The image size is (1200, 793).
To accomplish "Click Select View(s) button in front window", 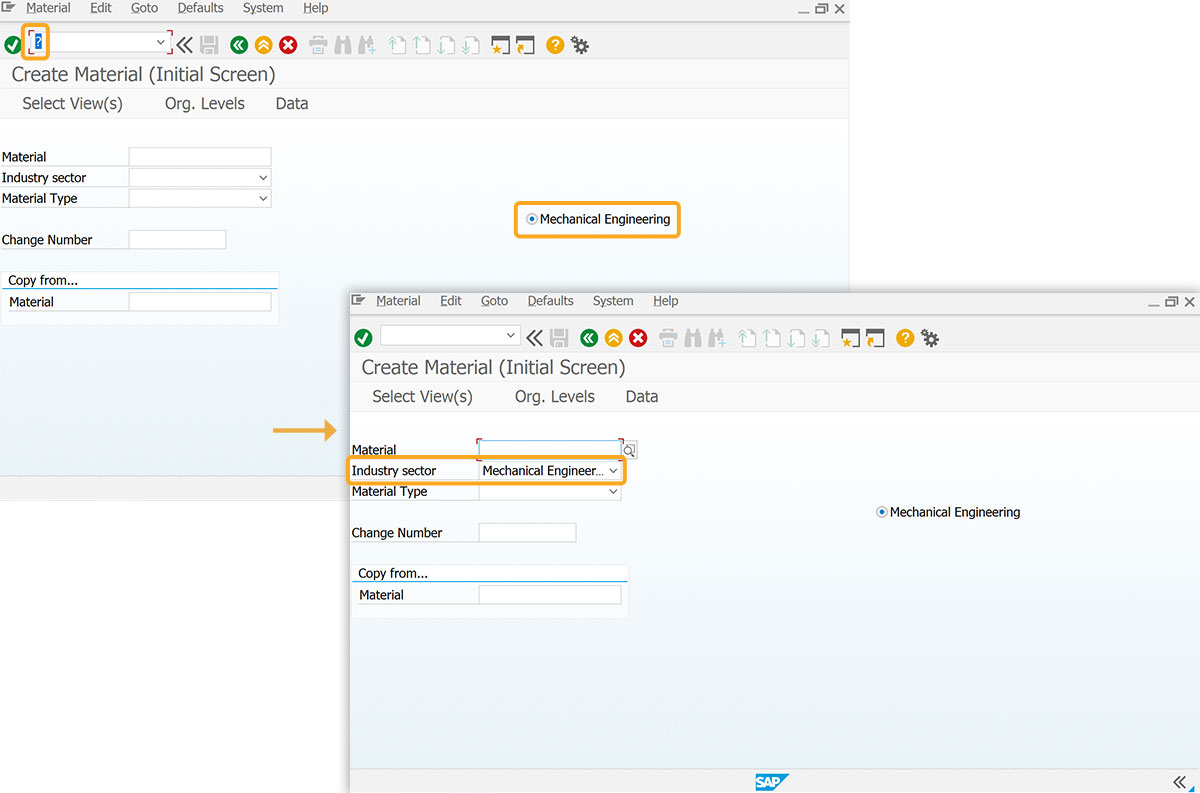I will pos(422,397).
